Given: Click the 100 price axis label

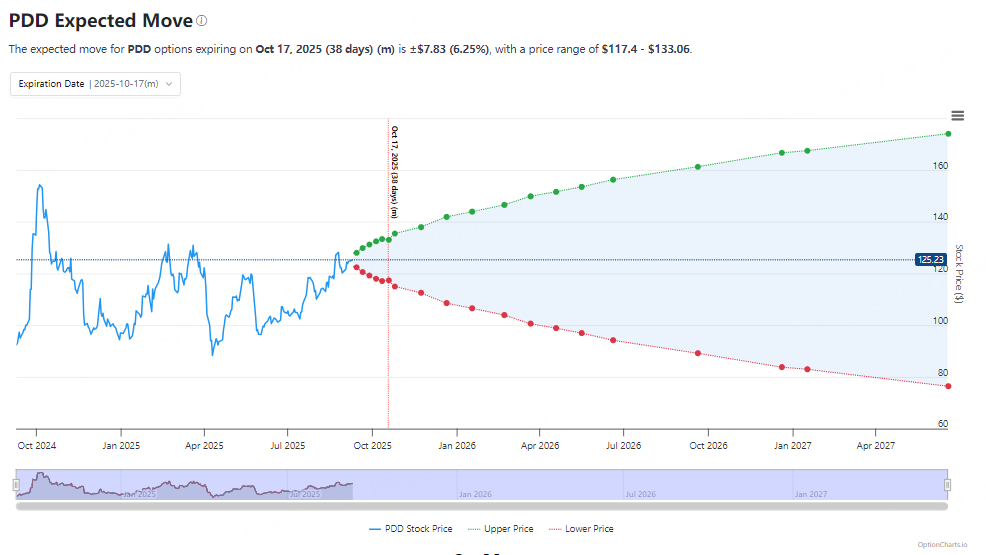Looking at the screenshot, I should click(940, 321).
